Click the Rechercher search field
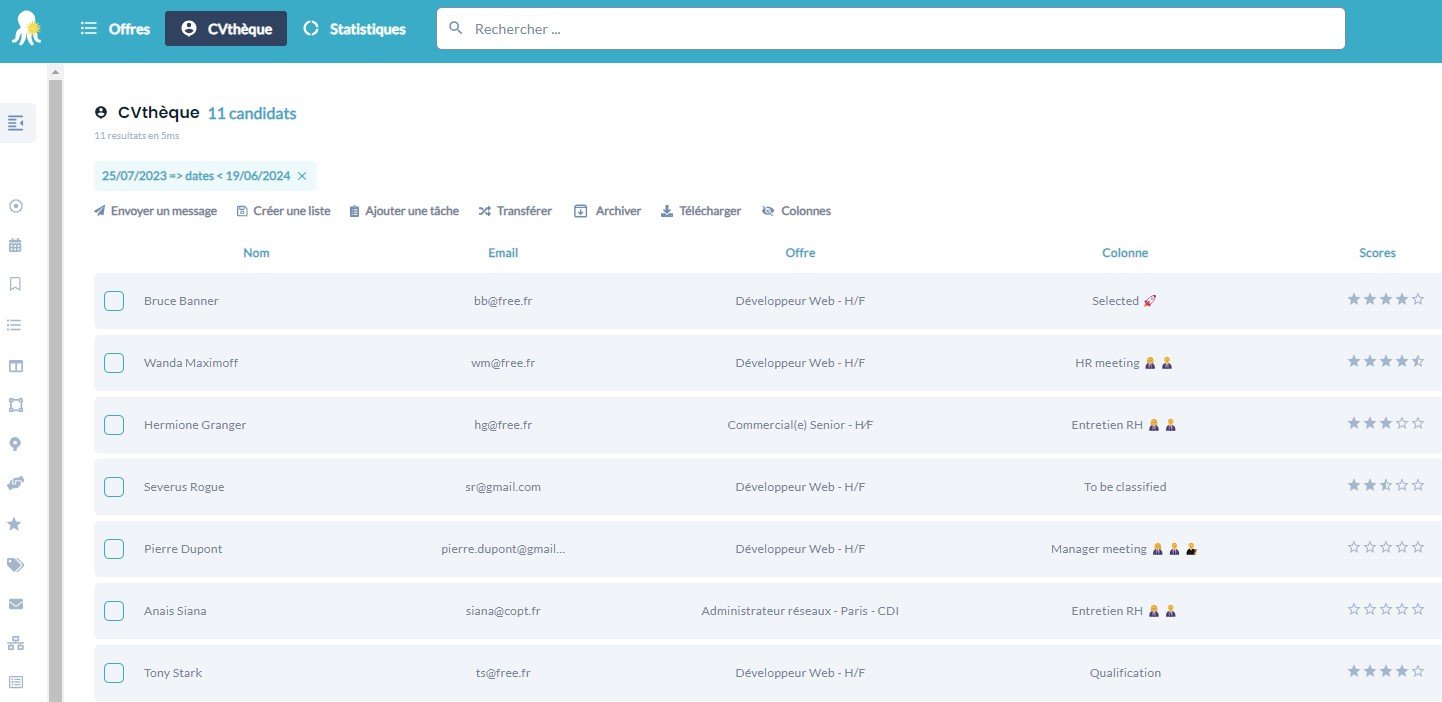 point(890,28)
